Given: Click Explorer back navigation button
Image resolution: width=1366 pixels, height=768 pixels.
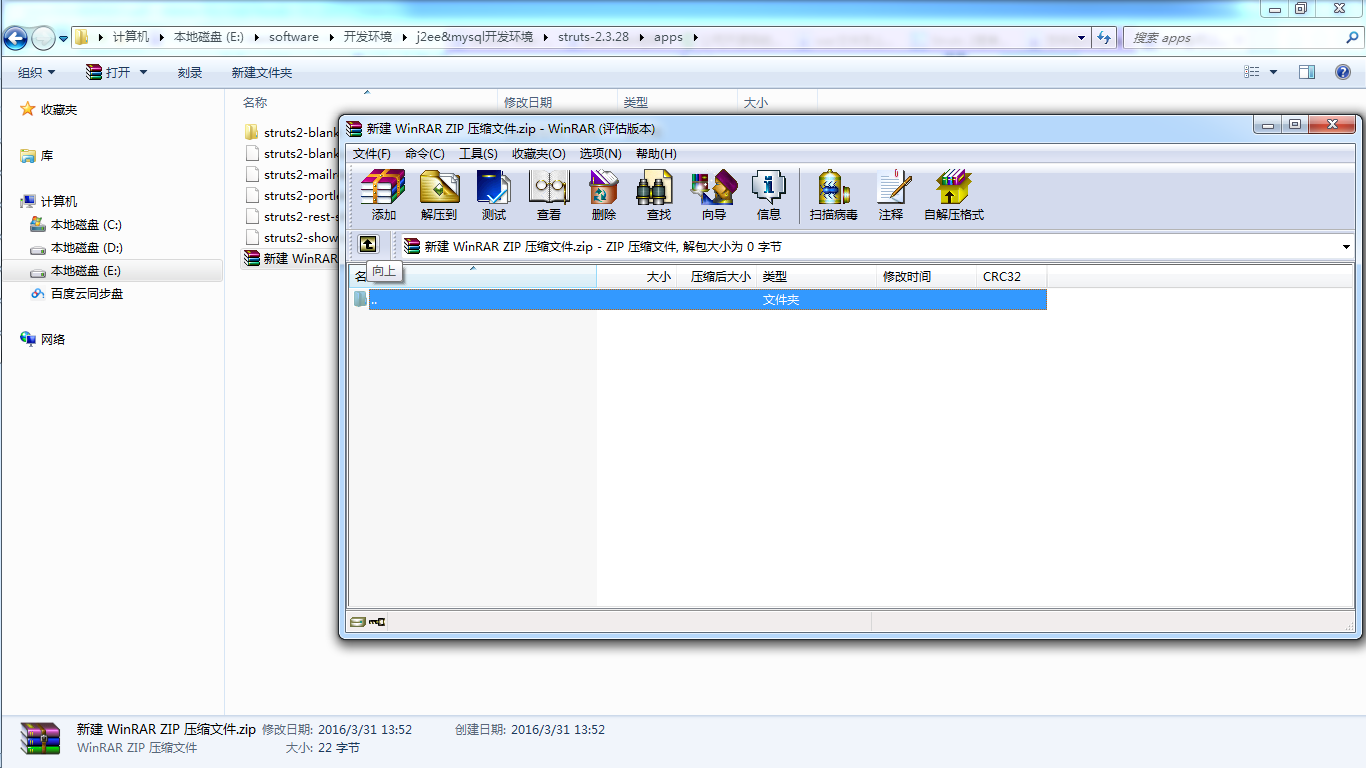Looking at the screenshot, I should [15, 38].
